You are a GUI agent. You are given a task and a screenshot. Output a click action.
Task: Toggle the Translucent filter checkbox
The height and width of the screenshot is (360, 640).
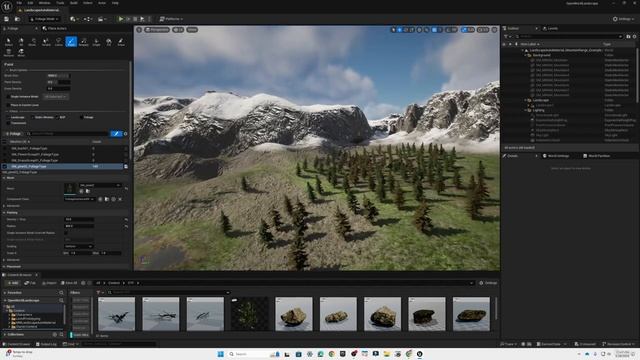point(8,123)
